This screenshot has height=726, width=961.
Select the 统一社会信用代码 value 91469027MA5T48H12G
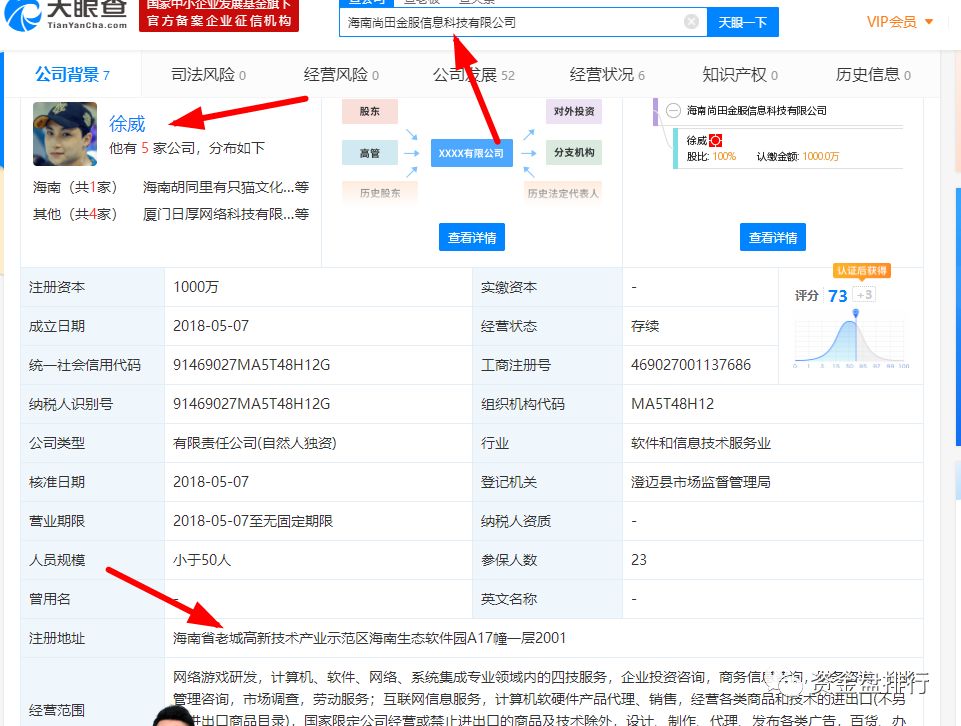click(251, 365)
